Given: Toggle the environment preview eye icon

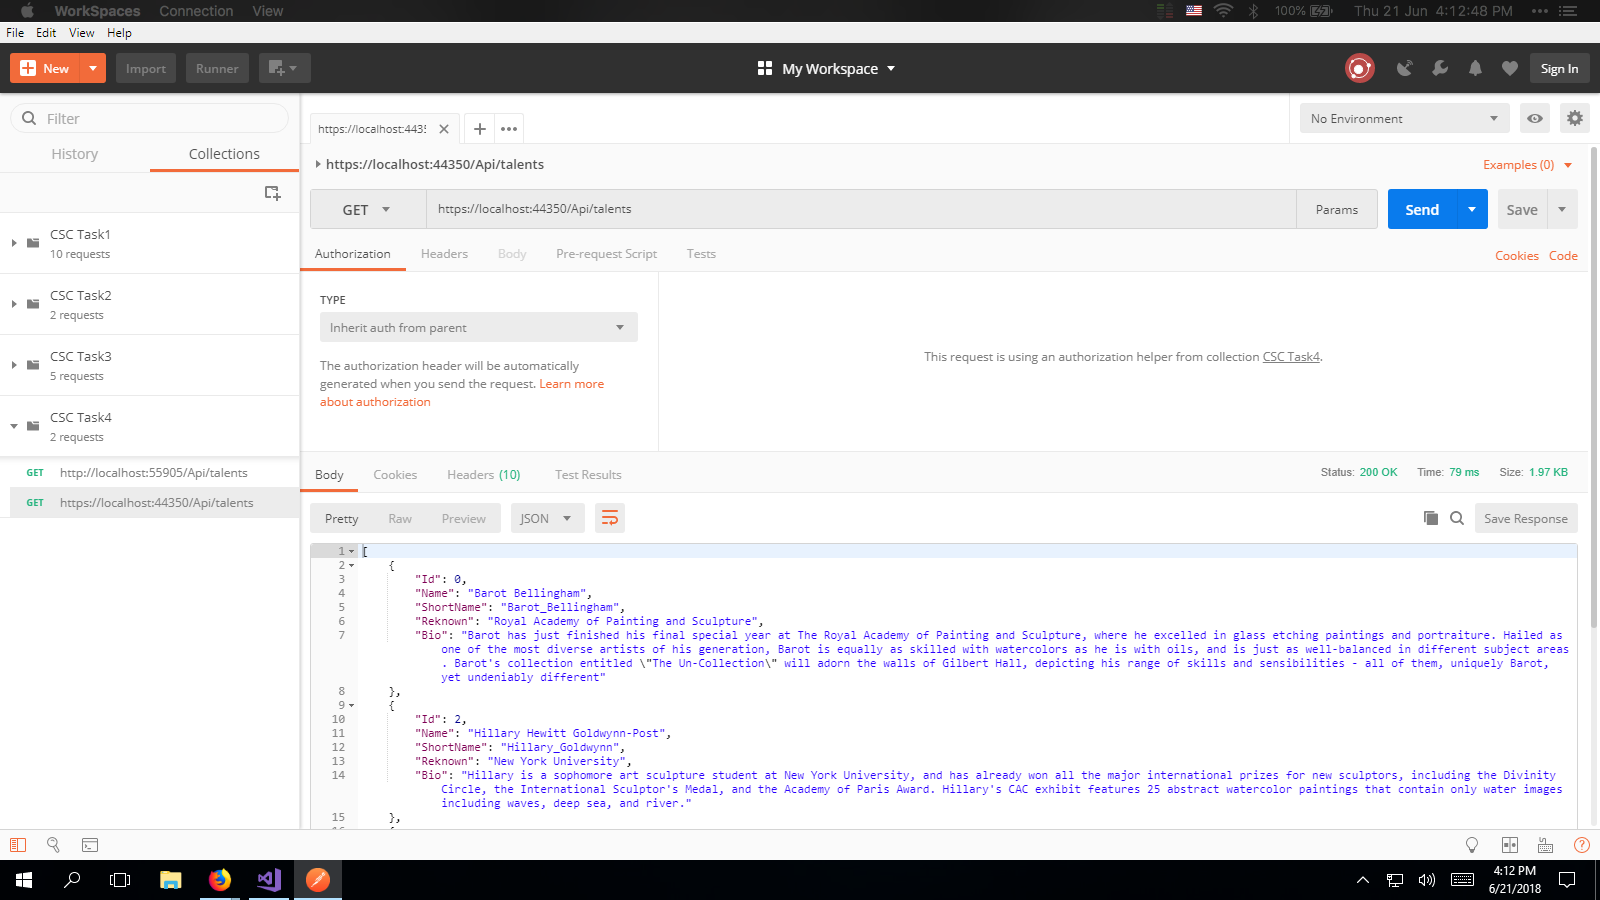Looking at the screenshot, I should (x=1534, y=118).
